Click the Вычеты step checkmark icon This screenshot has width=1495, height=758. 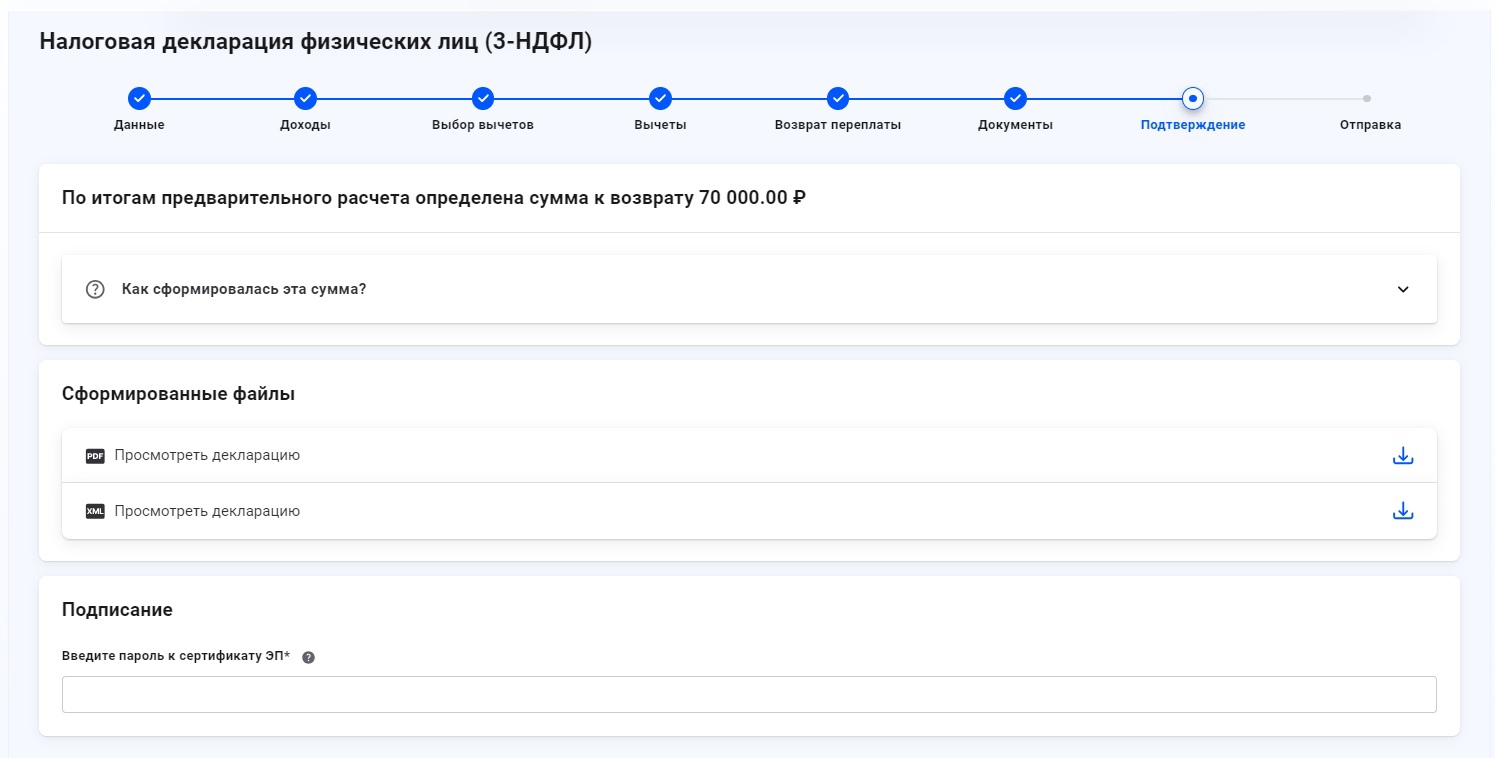click(x=660, y=98)
